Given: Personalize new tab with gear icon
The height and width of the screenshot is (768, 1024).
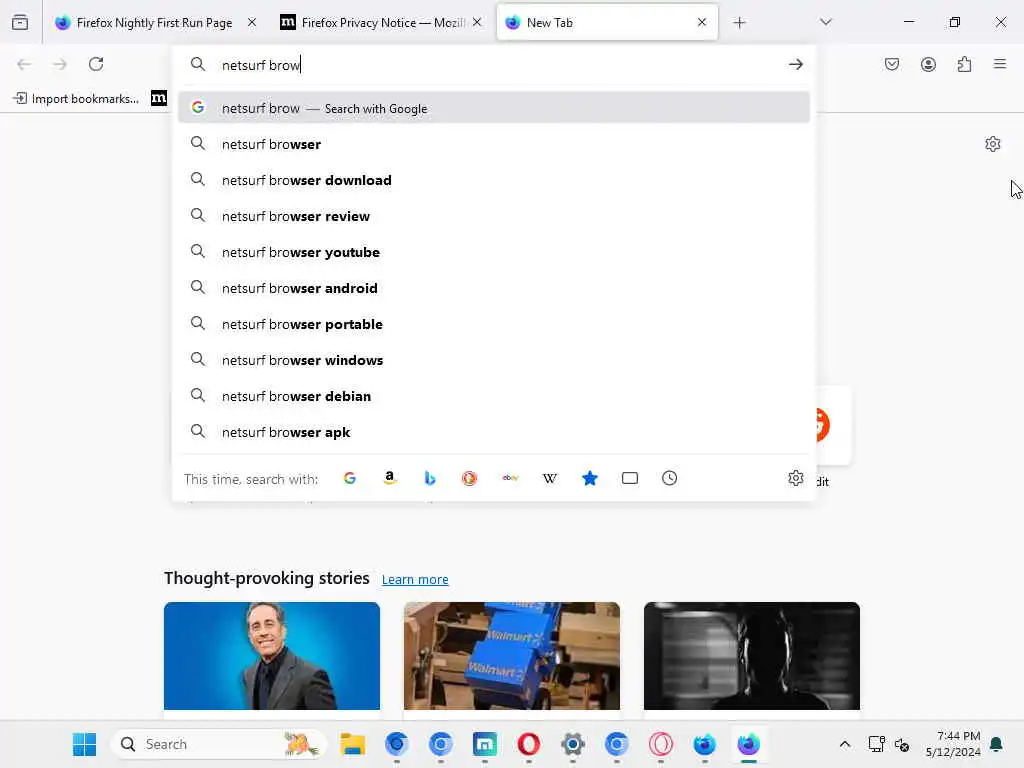Looking at the screenshot, I should [x=993, y=144].
